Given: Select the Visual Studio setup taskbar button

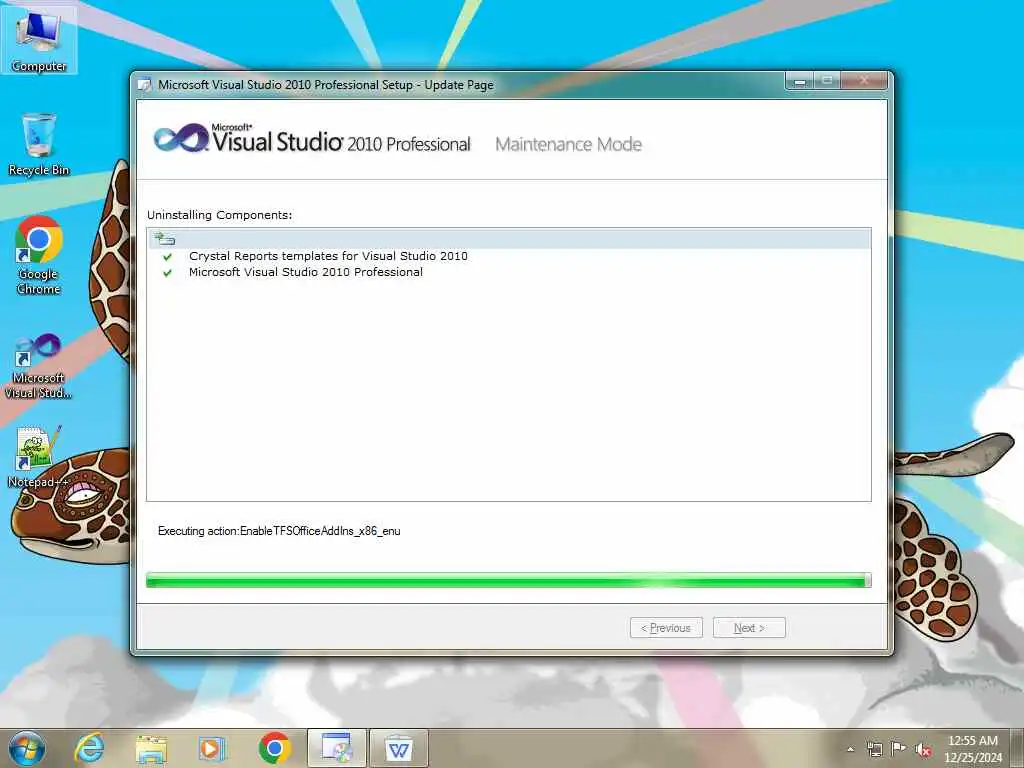Looking at the screenshot, I should point(337,748).
